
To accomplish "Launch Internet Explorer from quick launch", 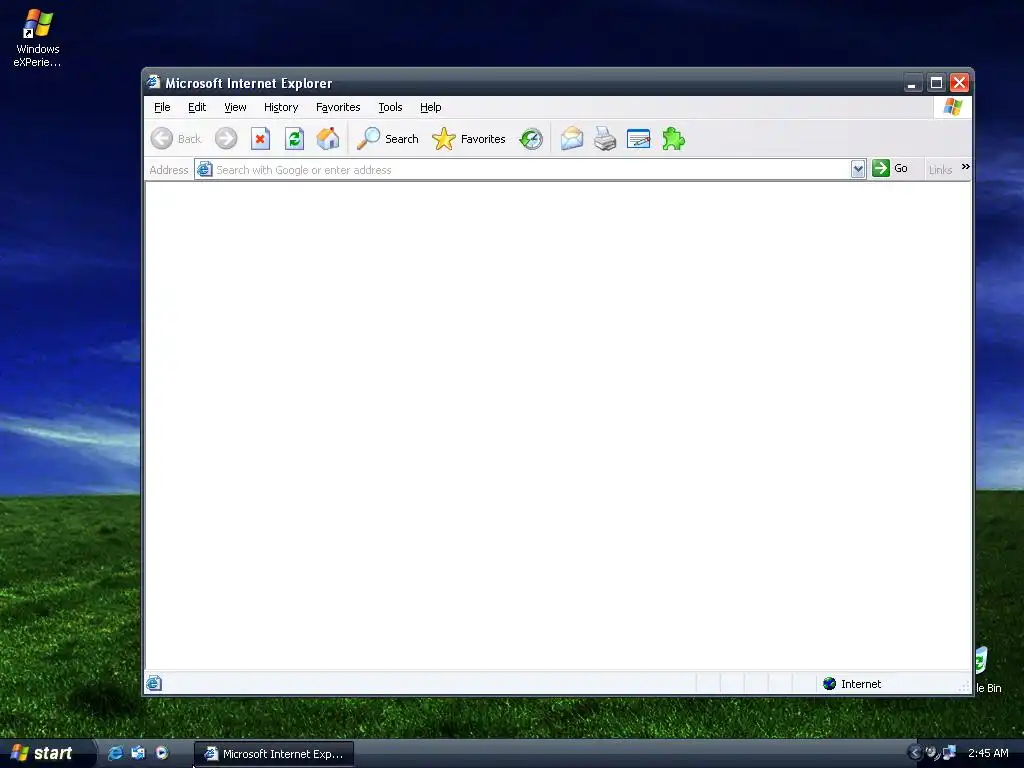I will [x=115, y=753].
